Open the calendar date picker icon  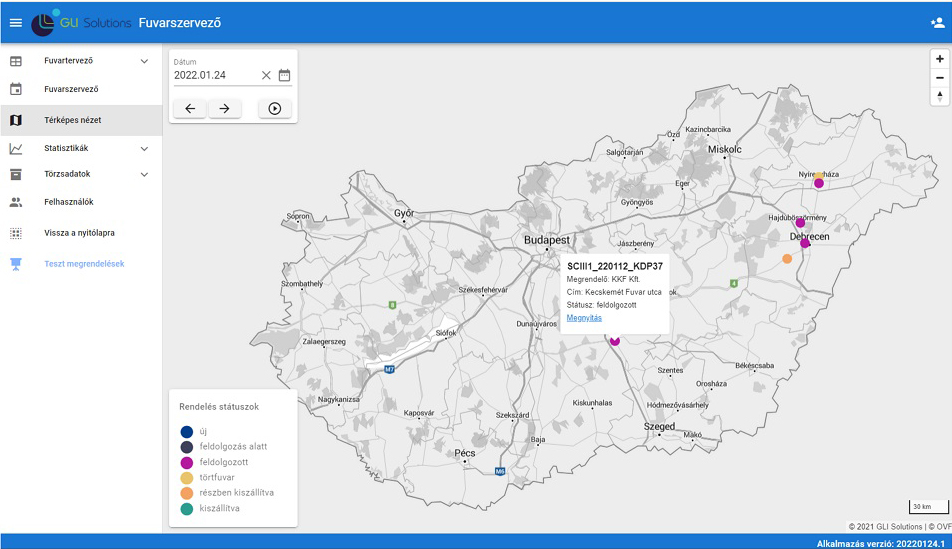(284, 75)
